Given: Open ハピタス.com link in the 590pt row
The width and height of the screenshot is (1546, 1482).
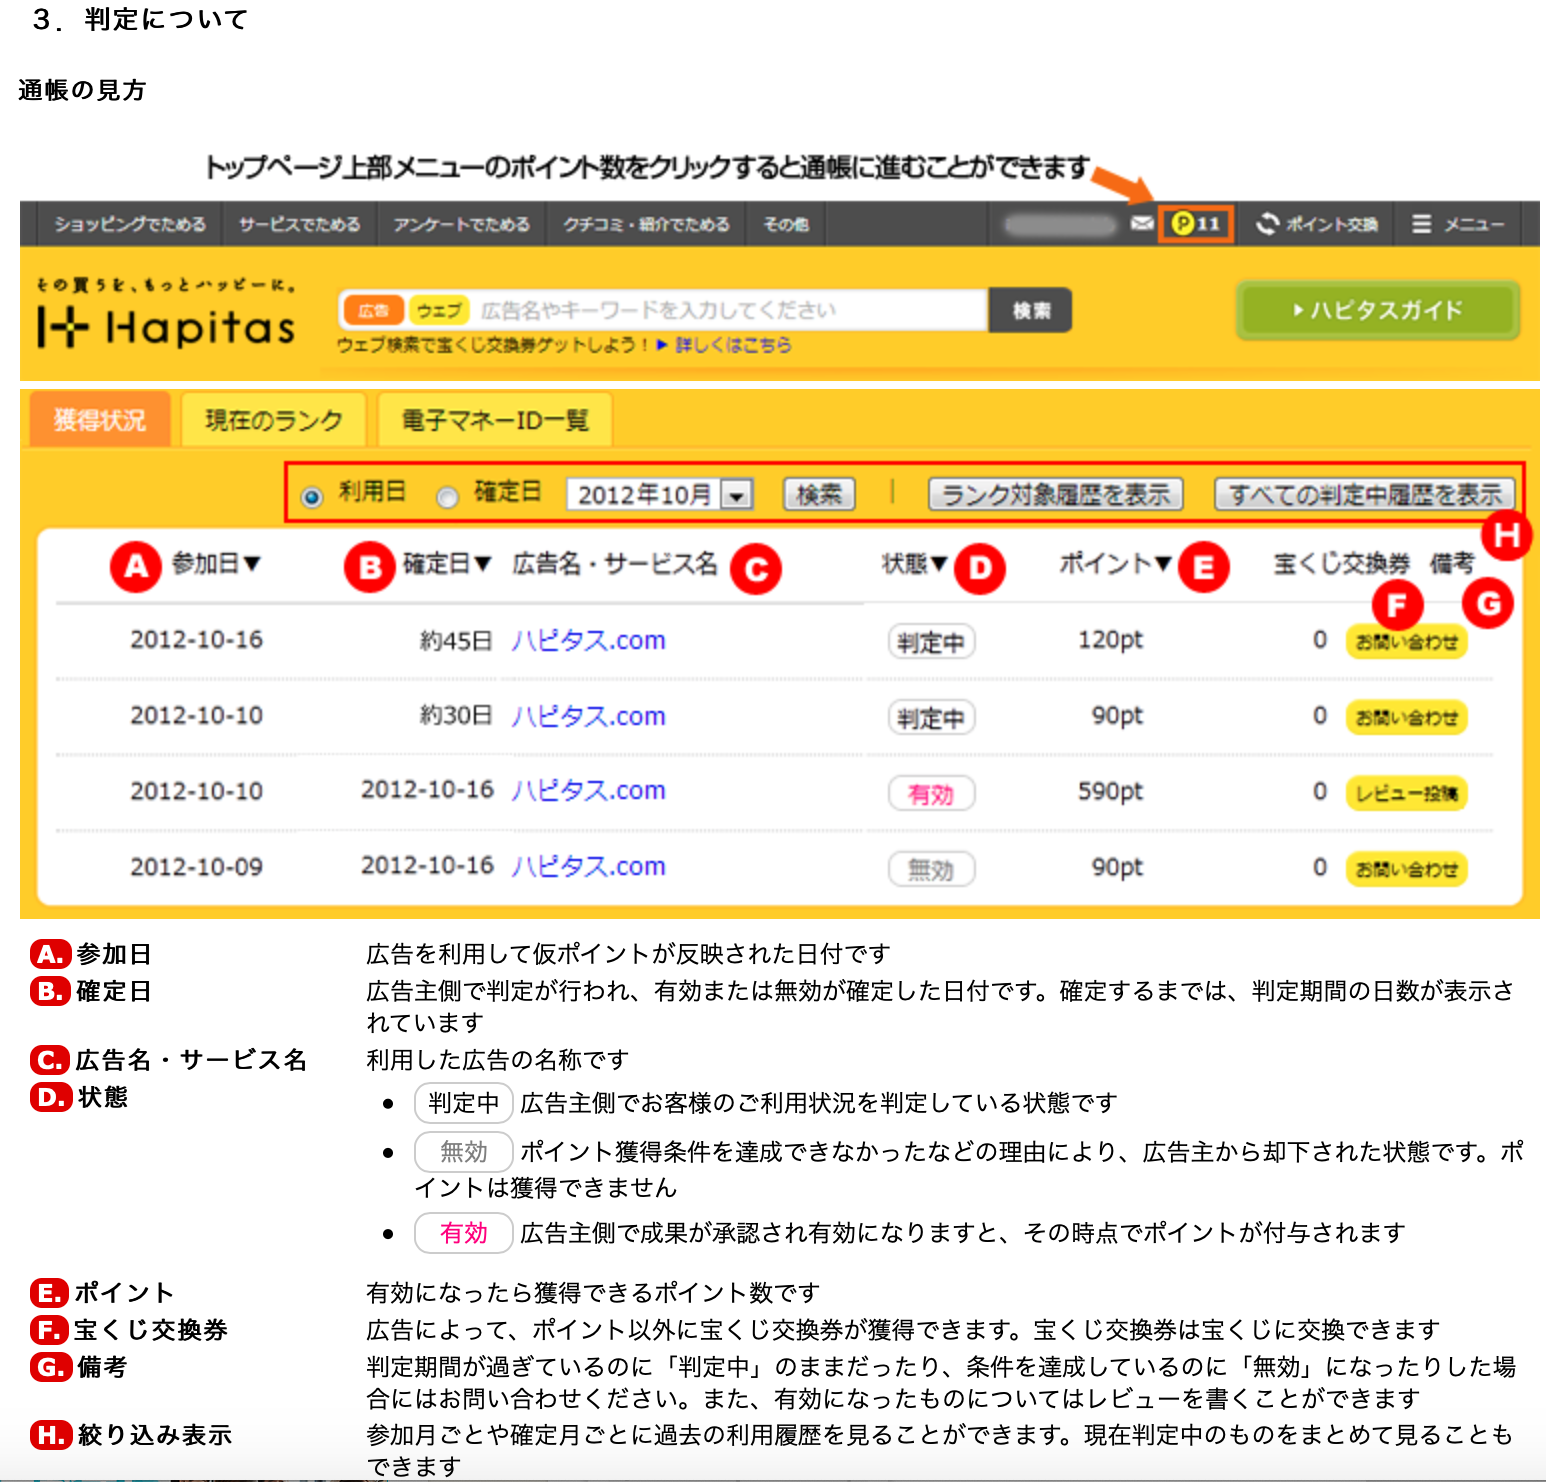Looking at the screenshot, I should pos(589,790).
